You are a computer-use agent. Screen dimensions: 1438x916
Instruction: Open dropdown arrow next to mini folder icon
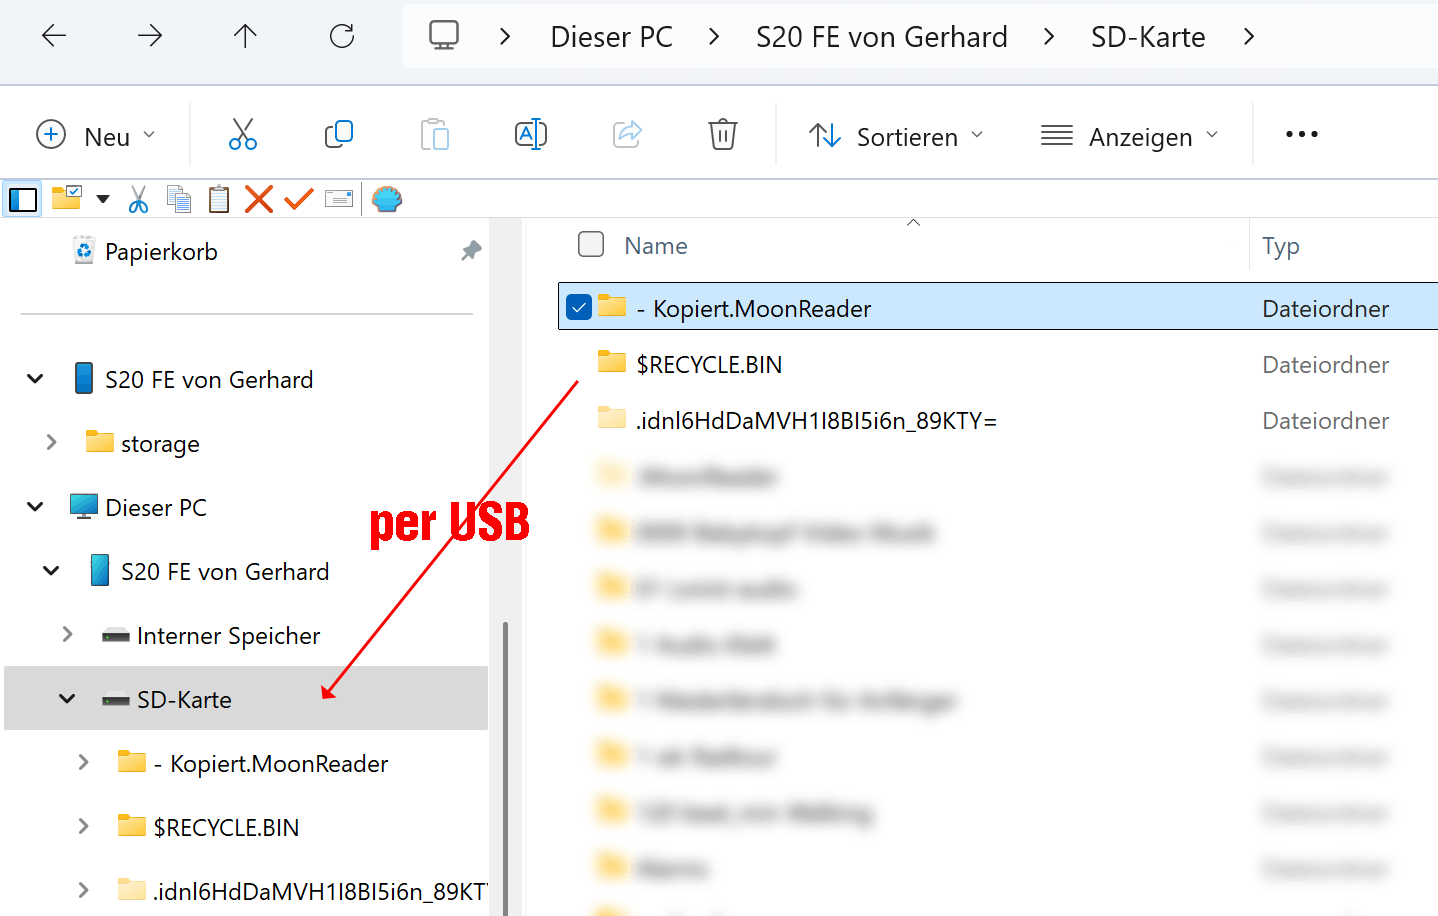pos(103,199)
